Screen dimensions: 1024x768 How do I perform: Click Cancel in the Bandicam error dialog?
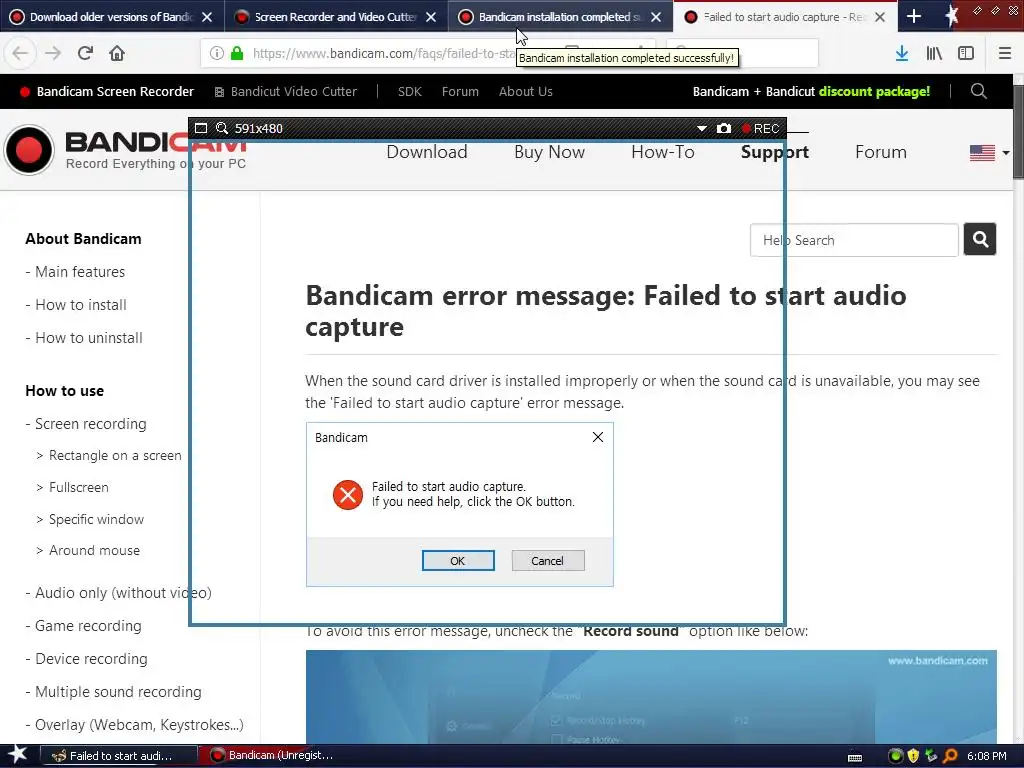[x=547, y=560]
